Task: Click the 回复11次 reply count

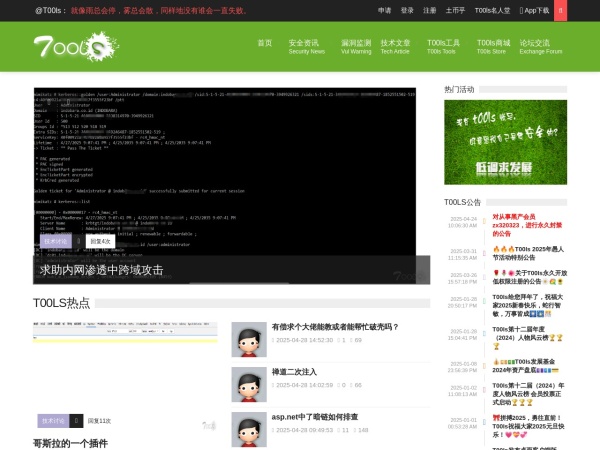Action: point(99,421)
